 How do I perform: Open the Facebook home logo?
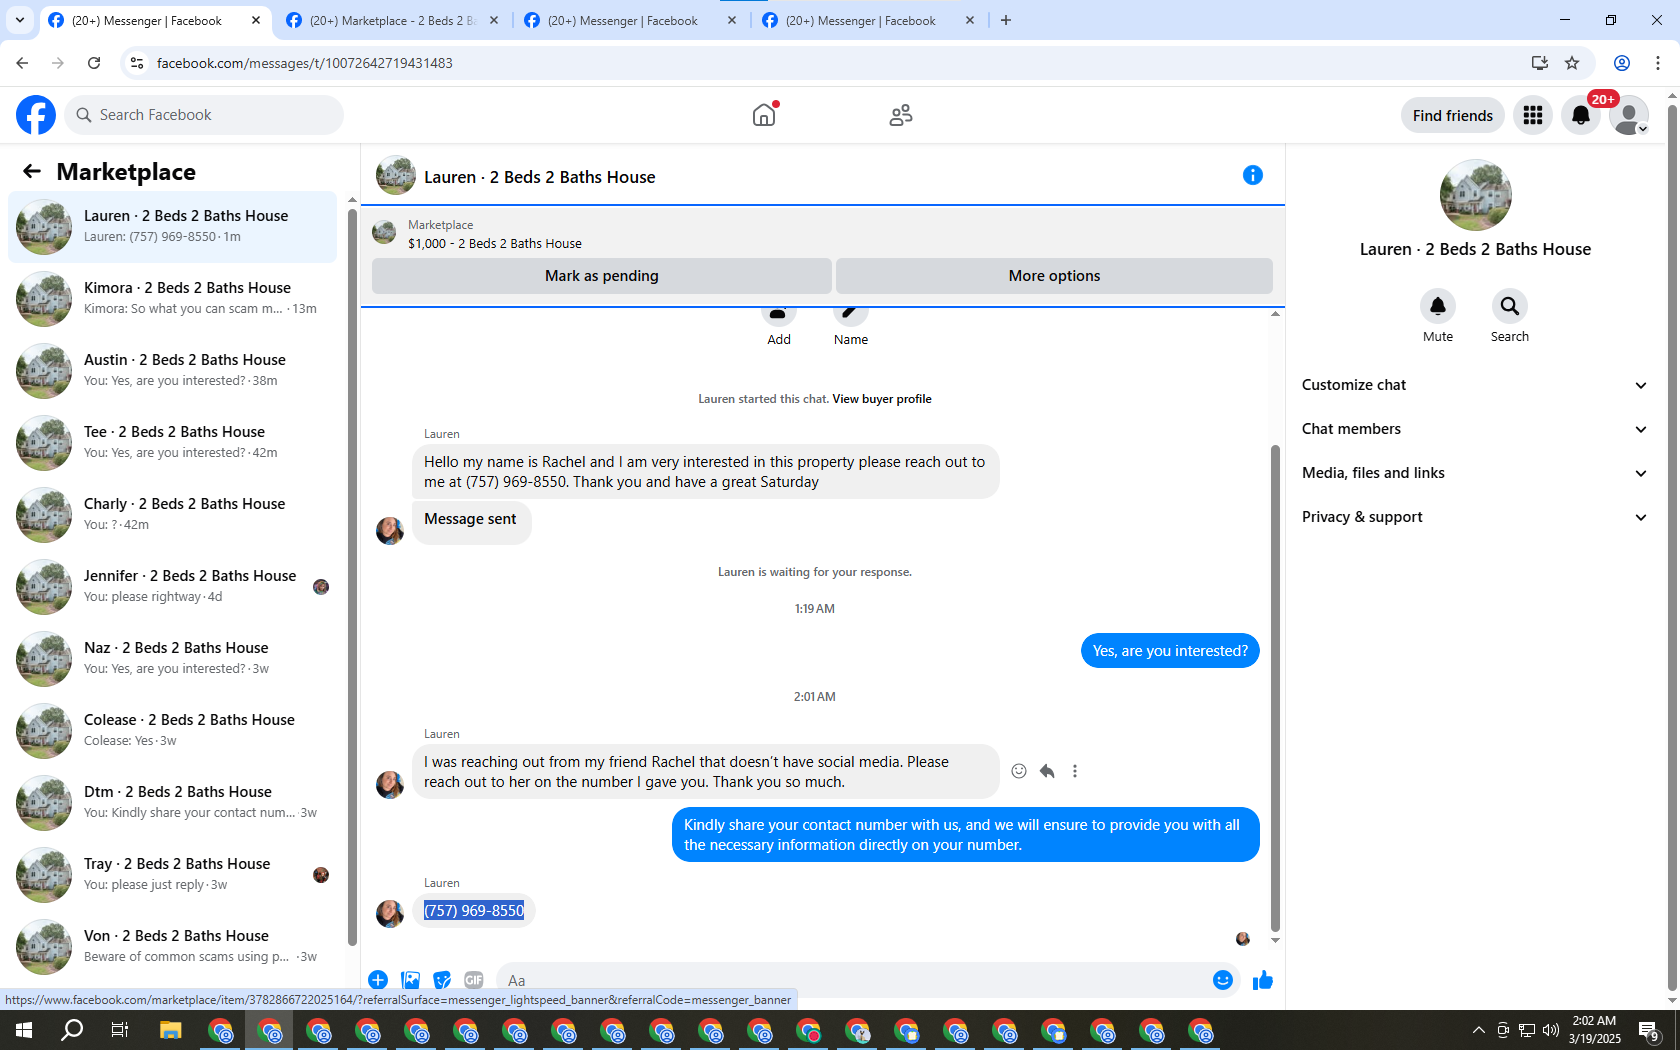(36, 115)
